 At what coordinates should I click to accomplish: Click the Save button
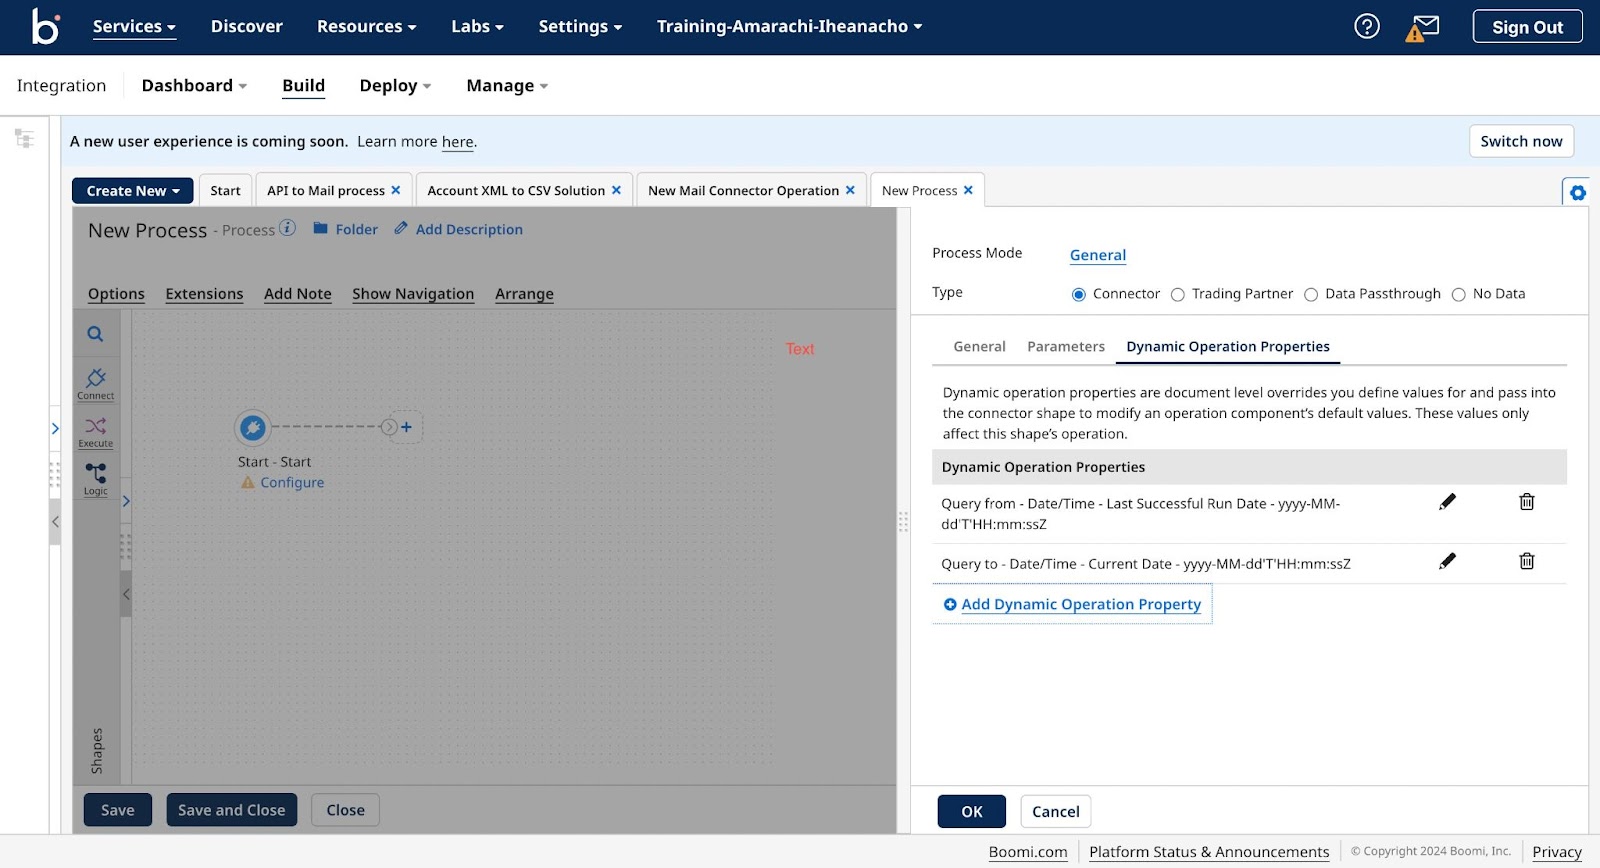[x=118, y=810]
